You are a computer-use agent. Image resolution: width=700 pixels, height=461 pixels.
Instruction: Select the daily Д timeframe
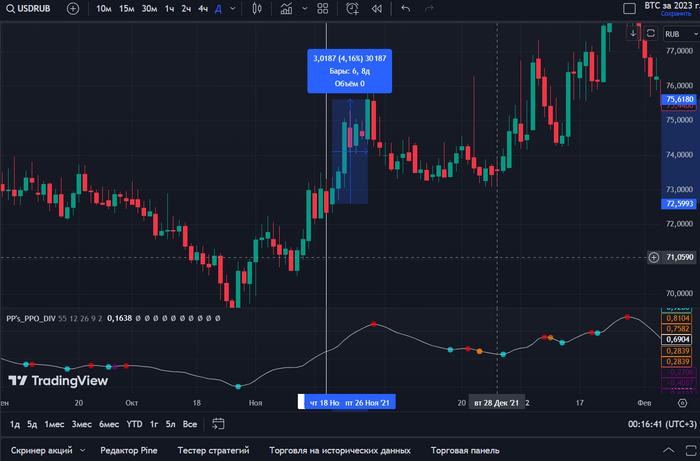tap(218, 8)
